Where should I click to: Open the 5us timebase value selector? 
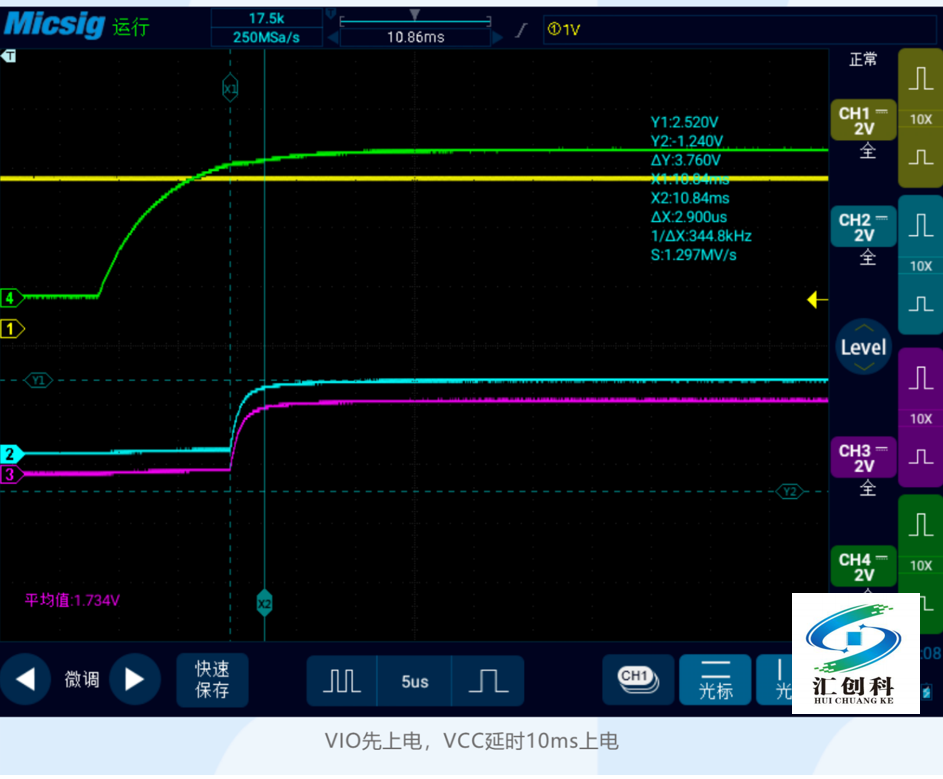click(x=415, y=681)
